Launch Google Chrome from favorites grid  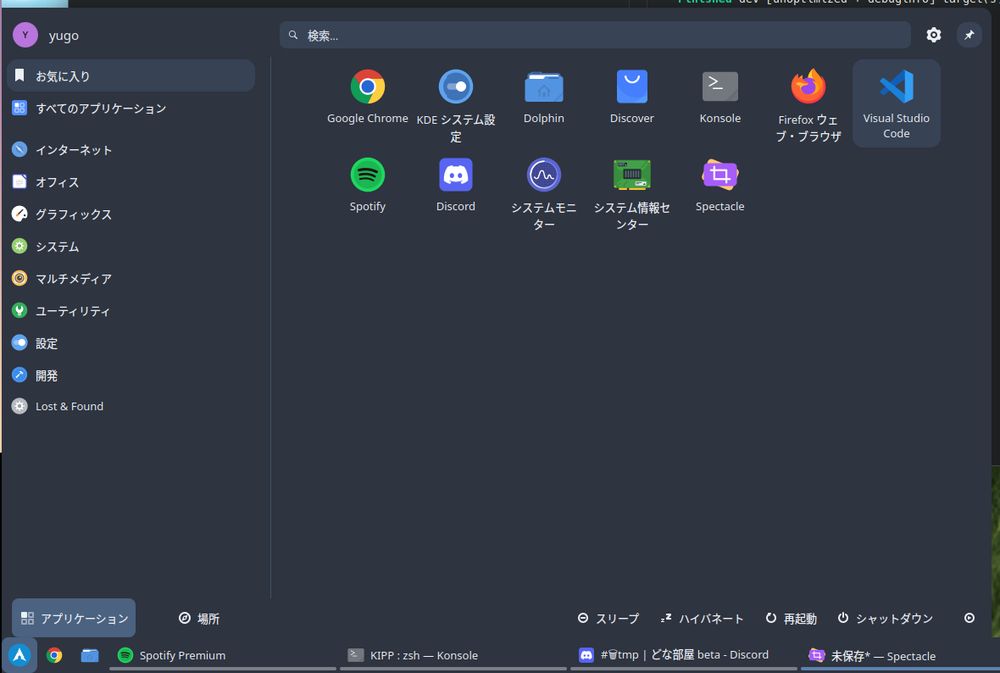(367, 97)
